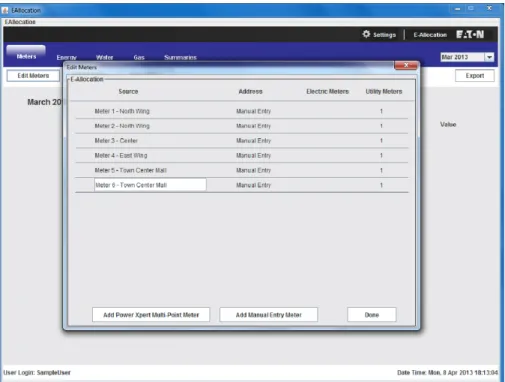Click the User Login SampleUser status text
Viewport: 505px width, 382px height.
coord(37,372)
